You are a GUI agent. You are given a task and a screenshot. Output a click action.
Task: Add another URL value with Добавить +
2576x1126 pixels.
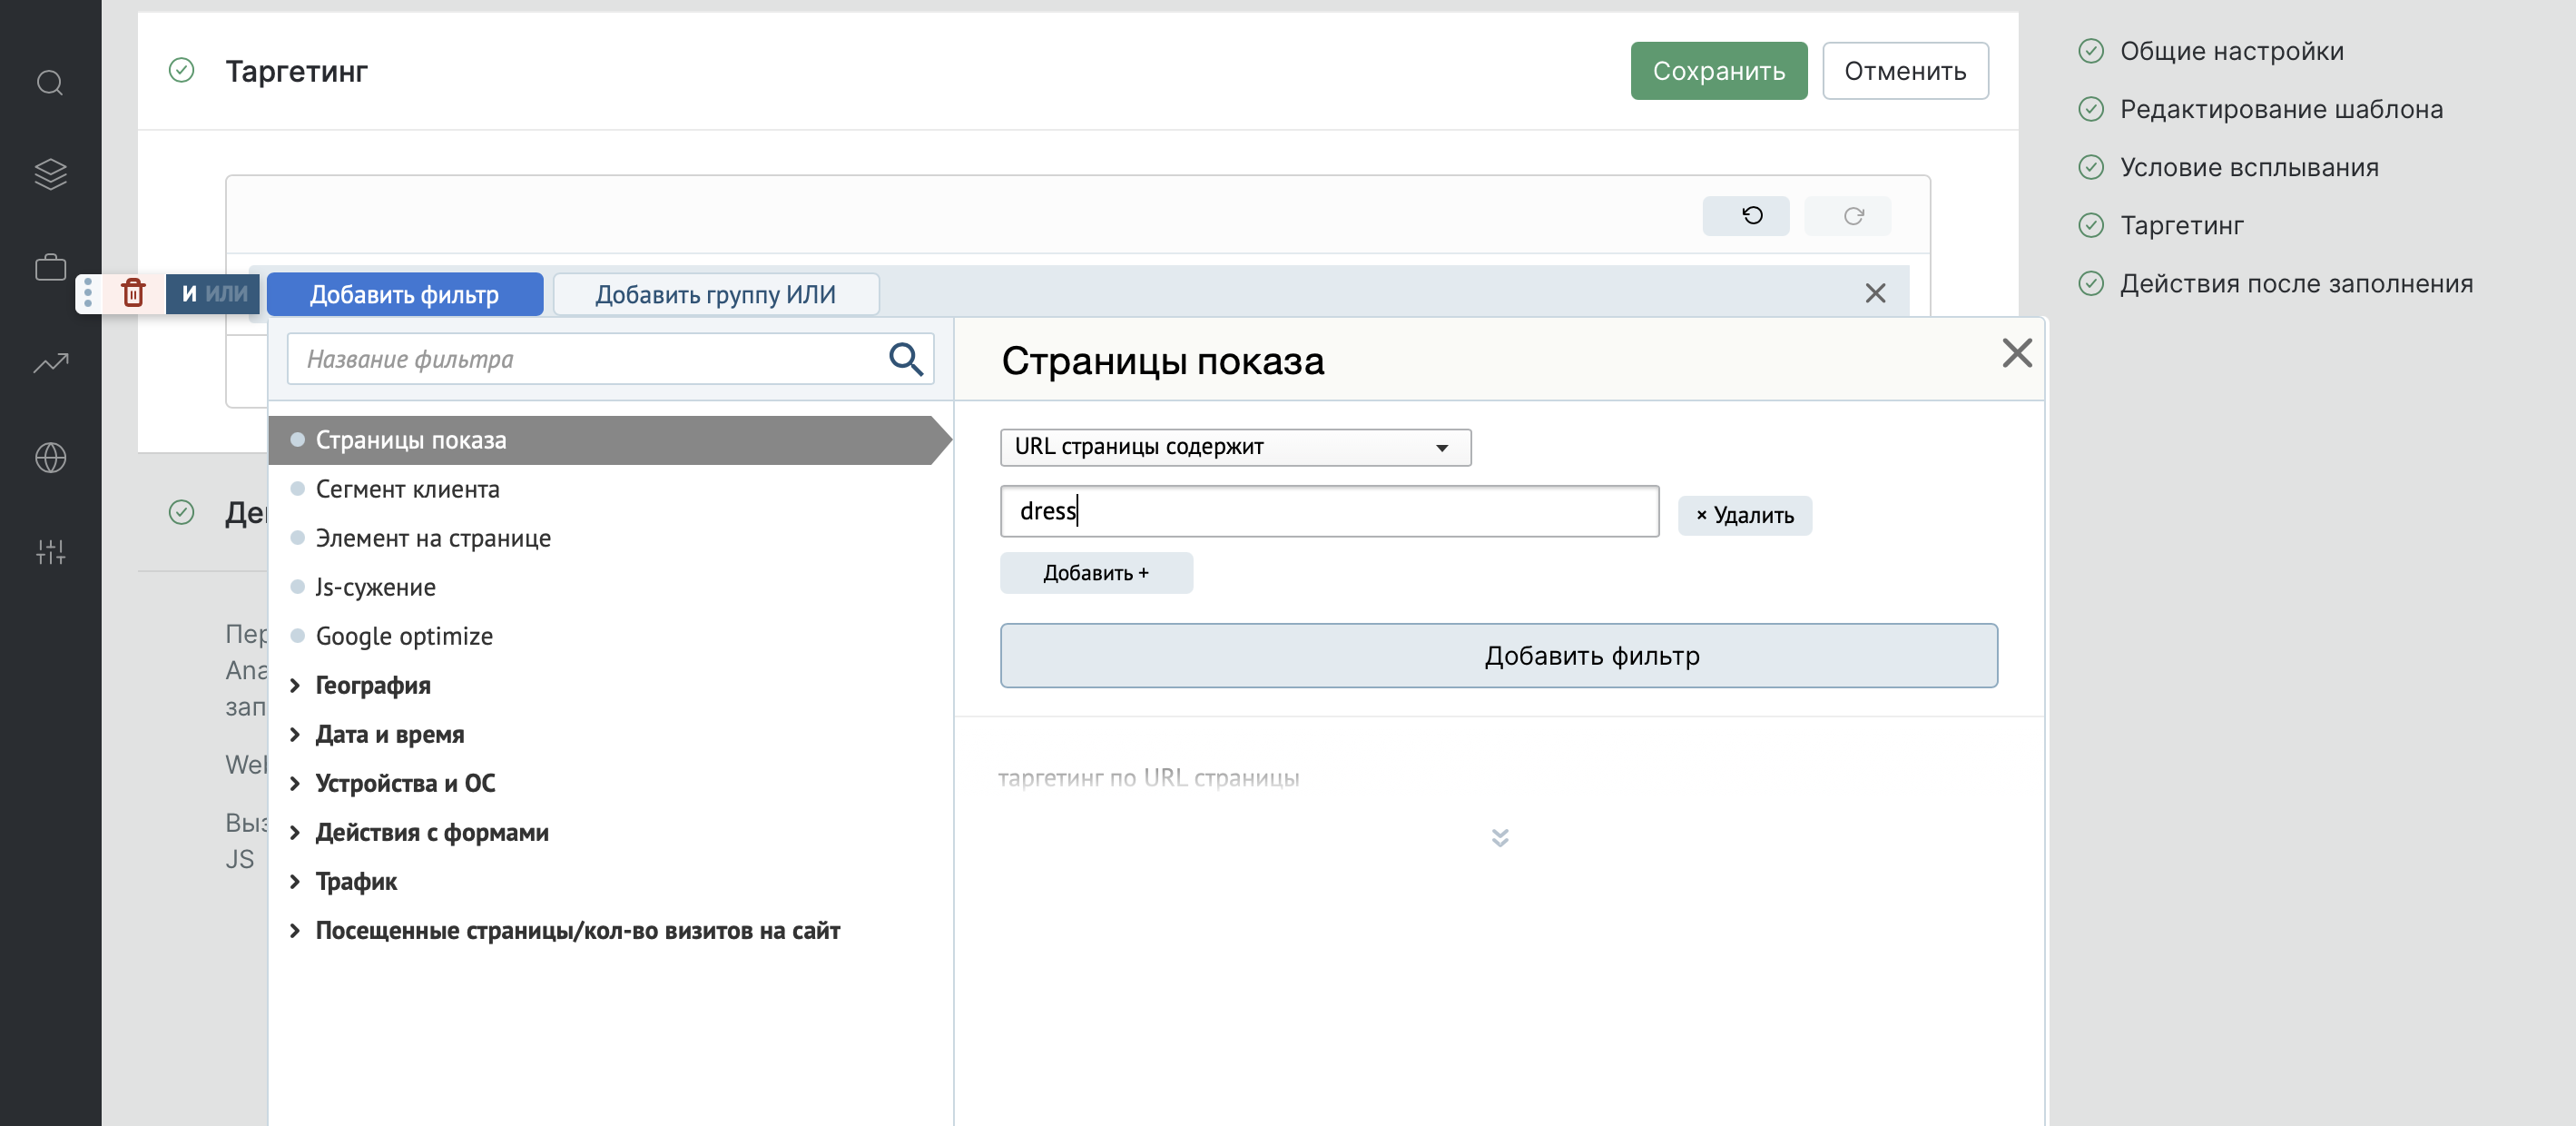[x=1096, y=573]
